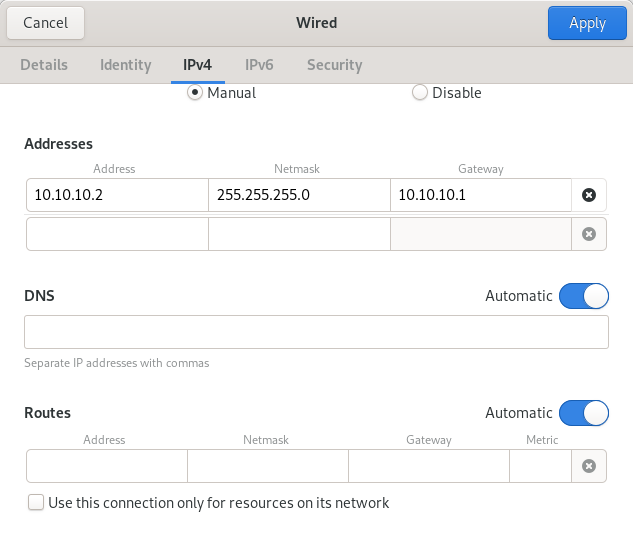Edit the 10.10.10.1 gateway field
The width and height of the screenshot is (633, 538).
pyautogui.click(x=481, y=195)
